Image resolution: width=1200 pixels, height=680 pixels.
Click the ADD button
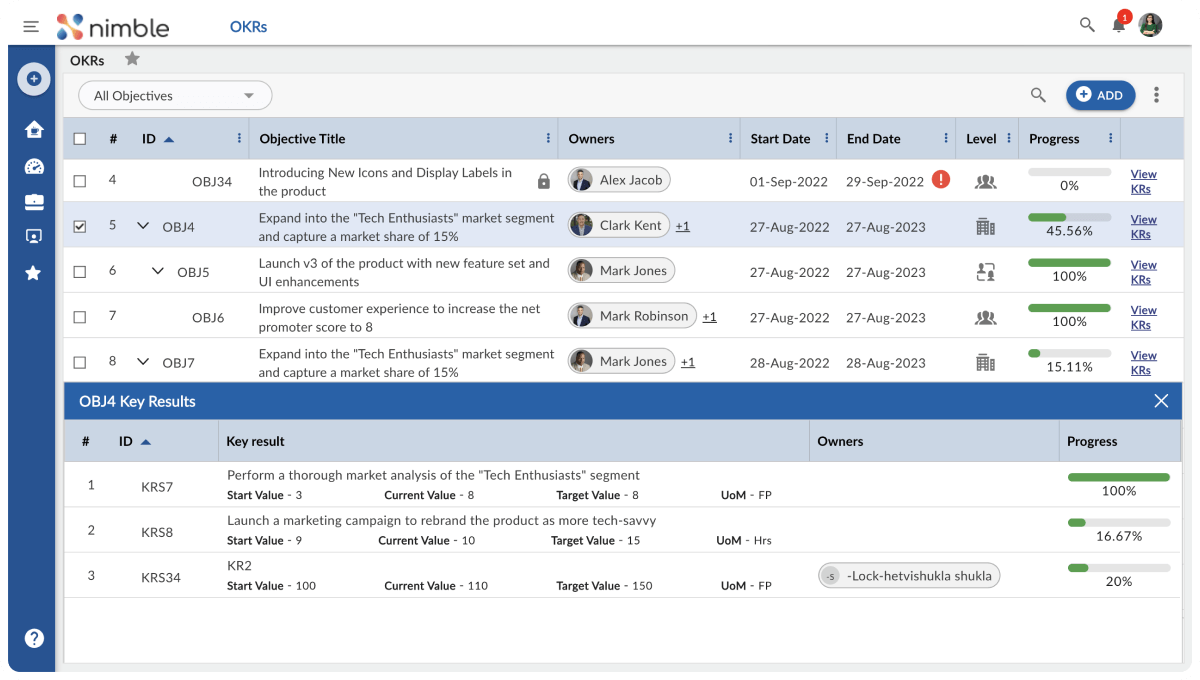point(1100,95)
